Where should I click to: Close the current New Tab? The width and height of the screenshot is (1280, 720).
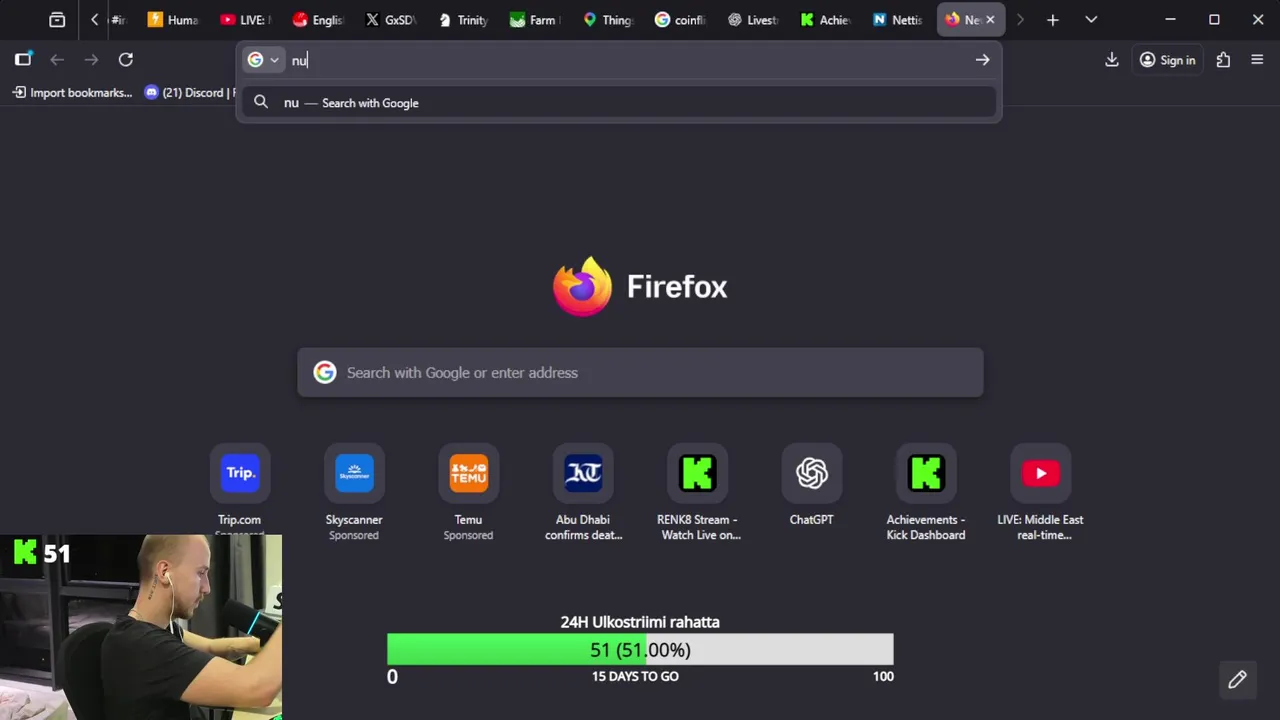click(x=990, y=19)
